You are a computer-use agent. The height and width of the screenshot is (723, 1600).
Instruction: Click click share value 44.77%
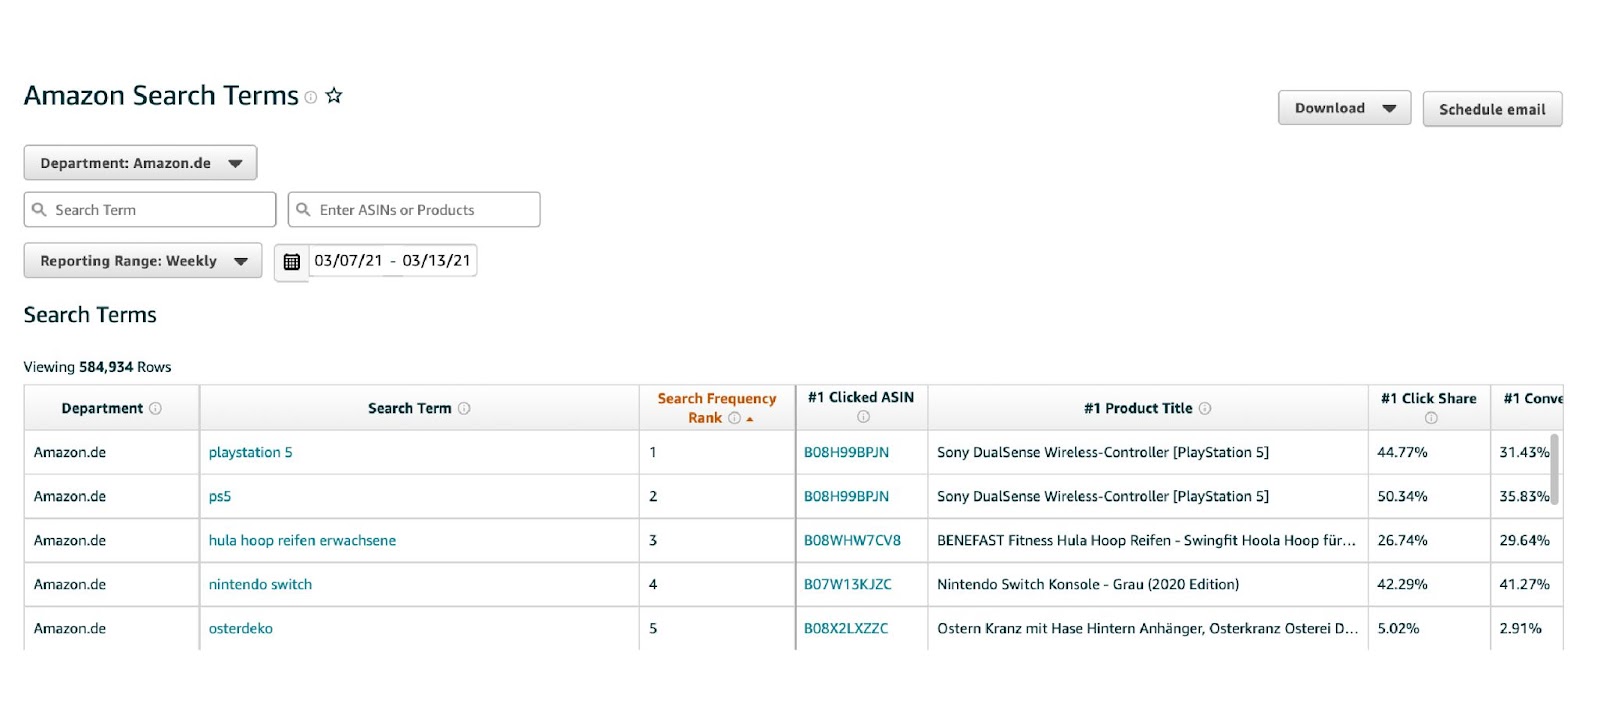coord(1402,452)
